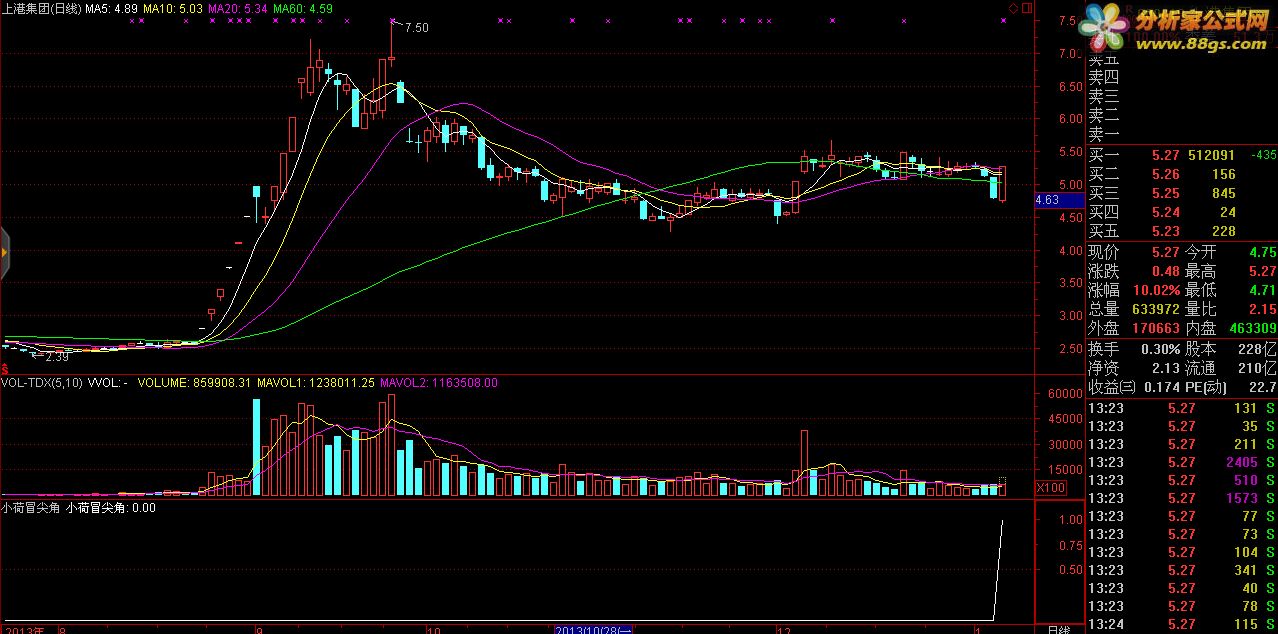Click the MAVOL1: 1238011.25 label

click(316, 382)
